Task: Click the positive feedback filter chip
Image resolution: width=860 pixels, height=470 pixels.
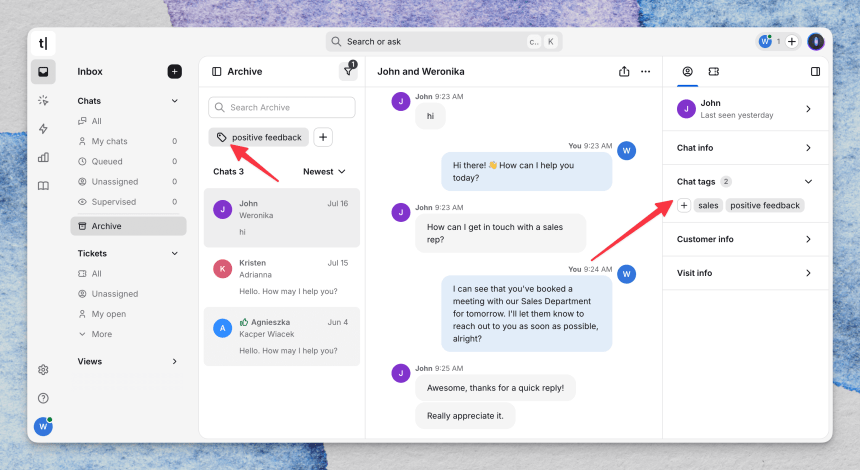Action: click(x=258, y=137)
